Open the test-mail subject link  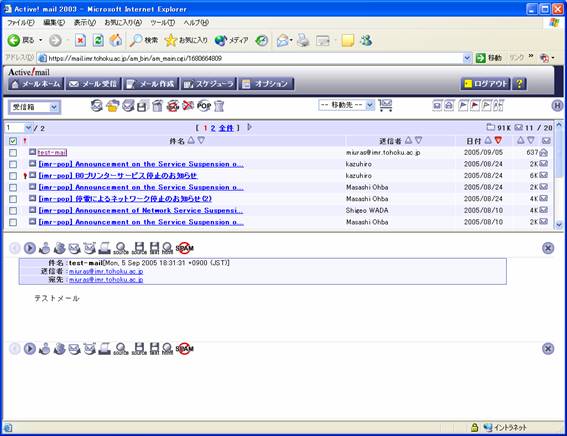pos(52,153)
